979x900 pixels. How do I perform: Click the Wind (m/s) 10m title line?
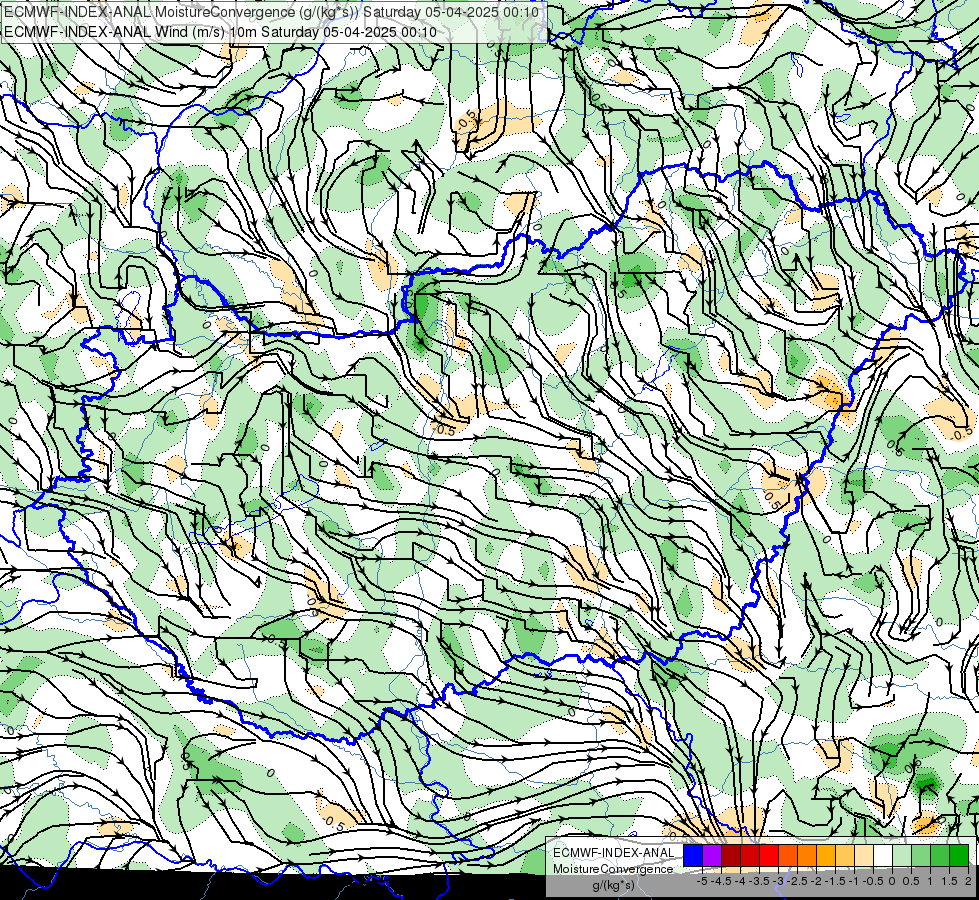point(220,31)
